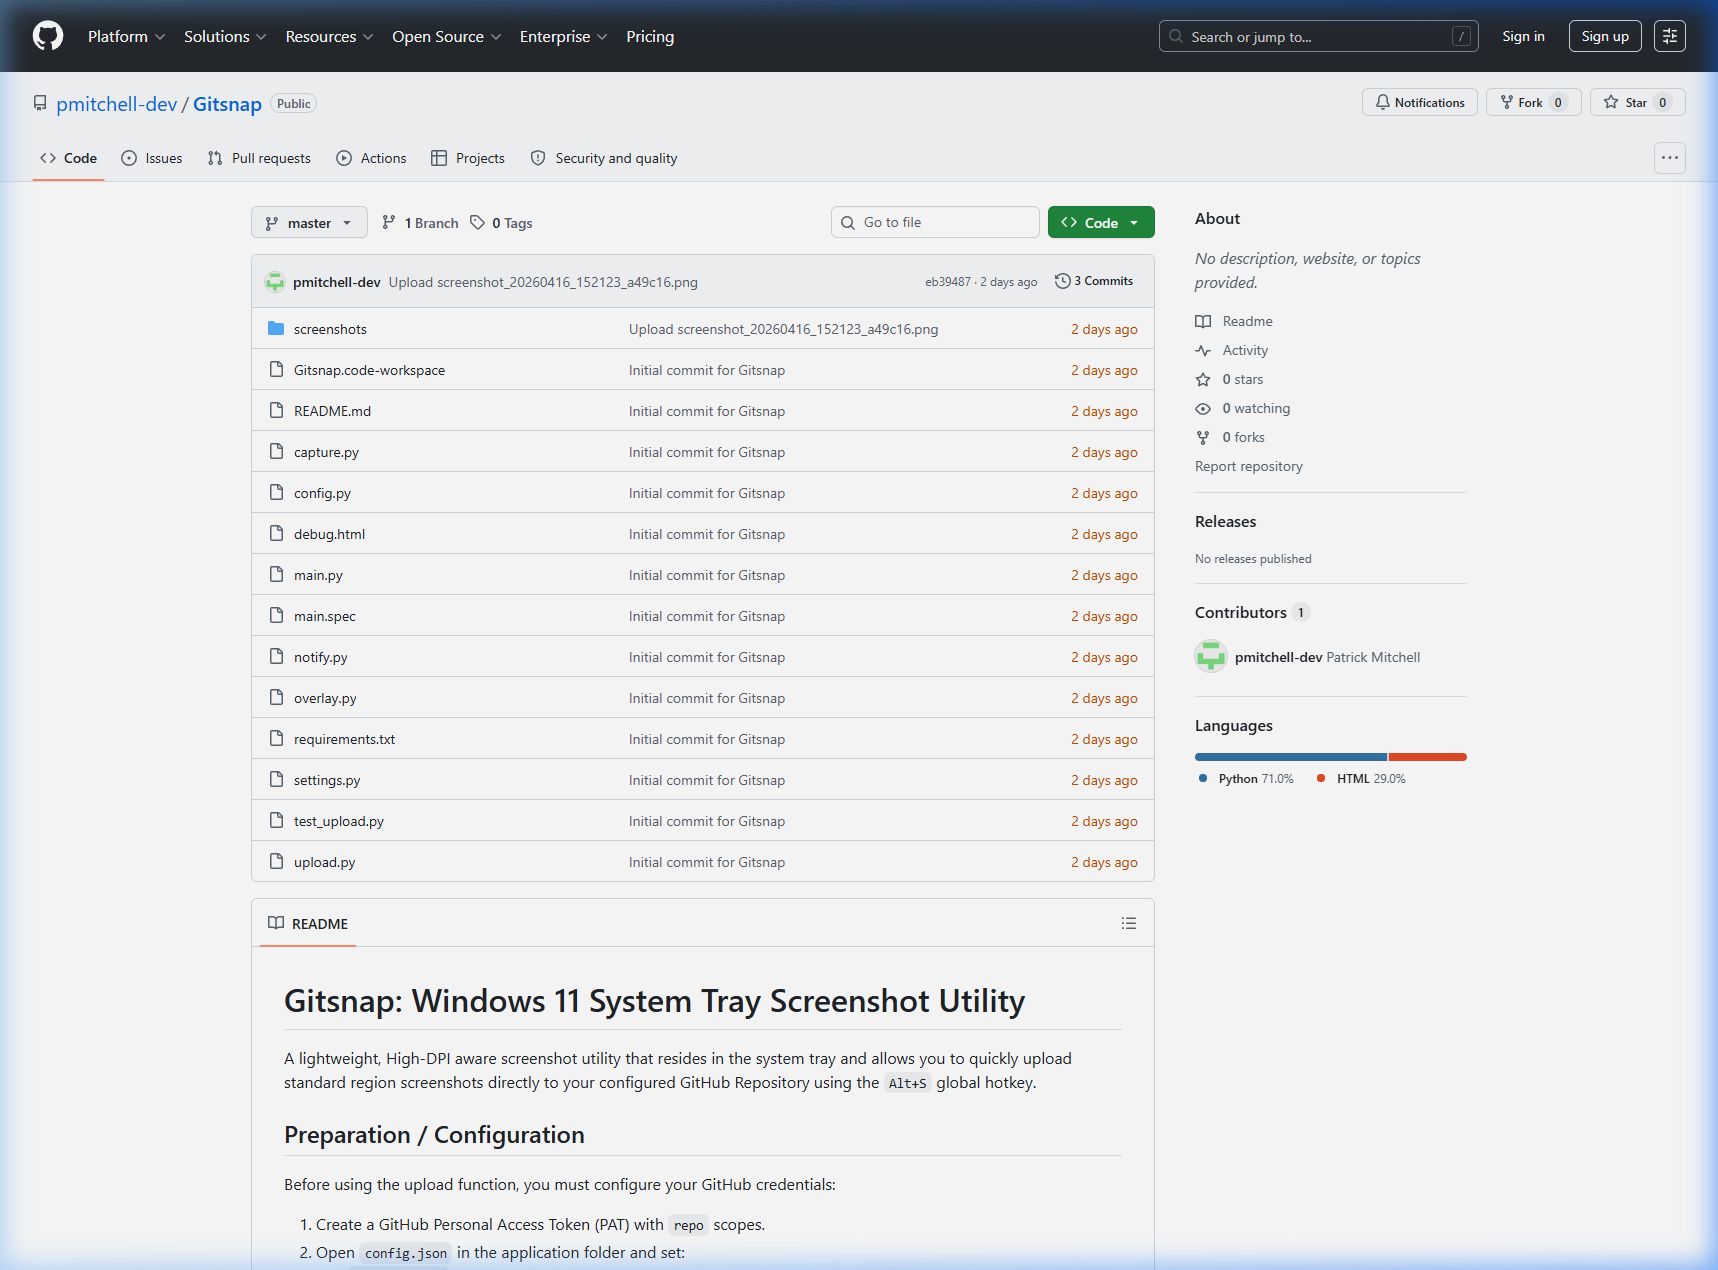Click the Python segment of the languages bar

coord(1290,757)
